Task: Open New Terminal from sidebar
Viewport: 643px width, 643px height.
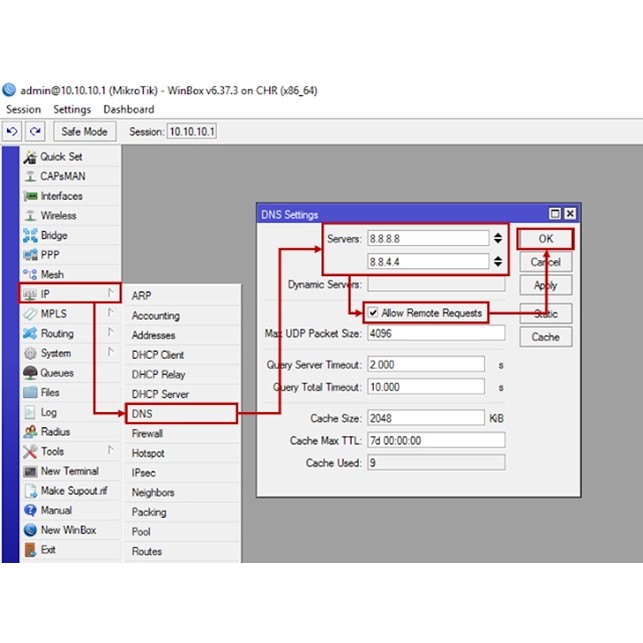Action: [69, 471]
